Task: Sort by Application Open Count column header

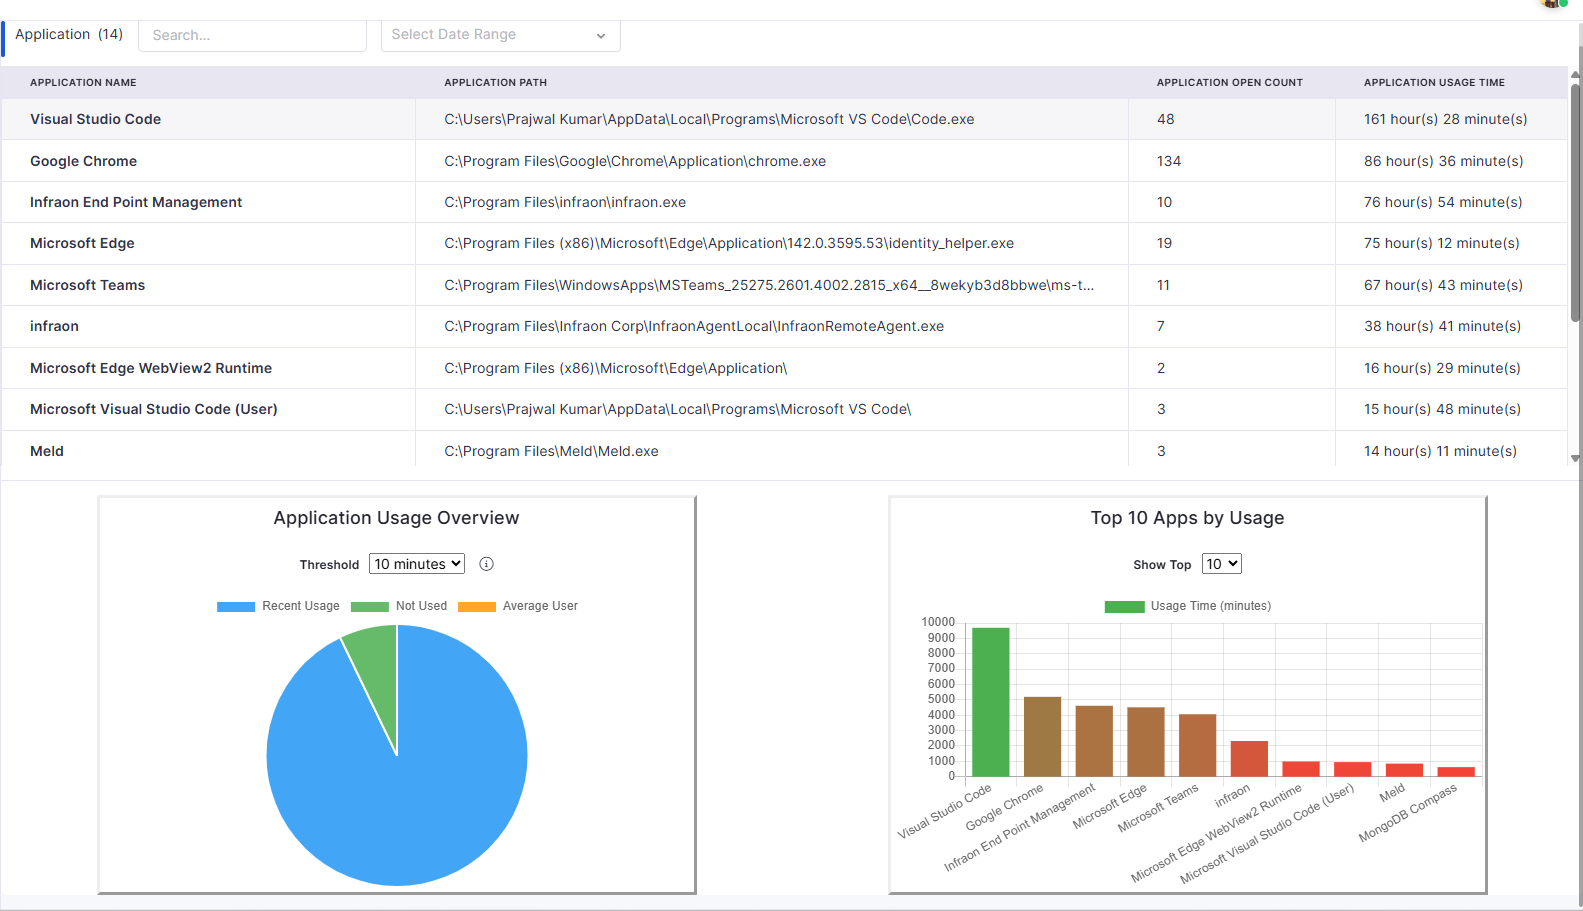Action: coord(1229,83)
